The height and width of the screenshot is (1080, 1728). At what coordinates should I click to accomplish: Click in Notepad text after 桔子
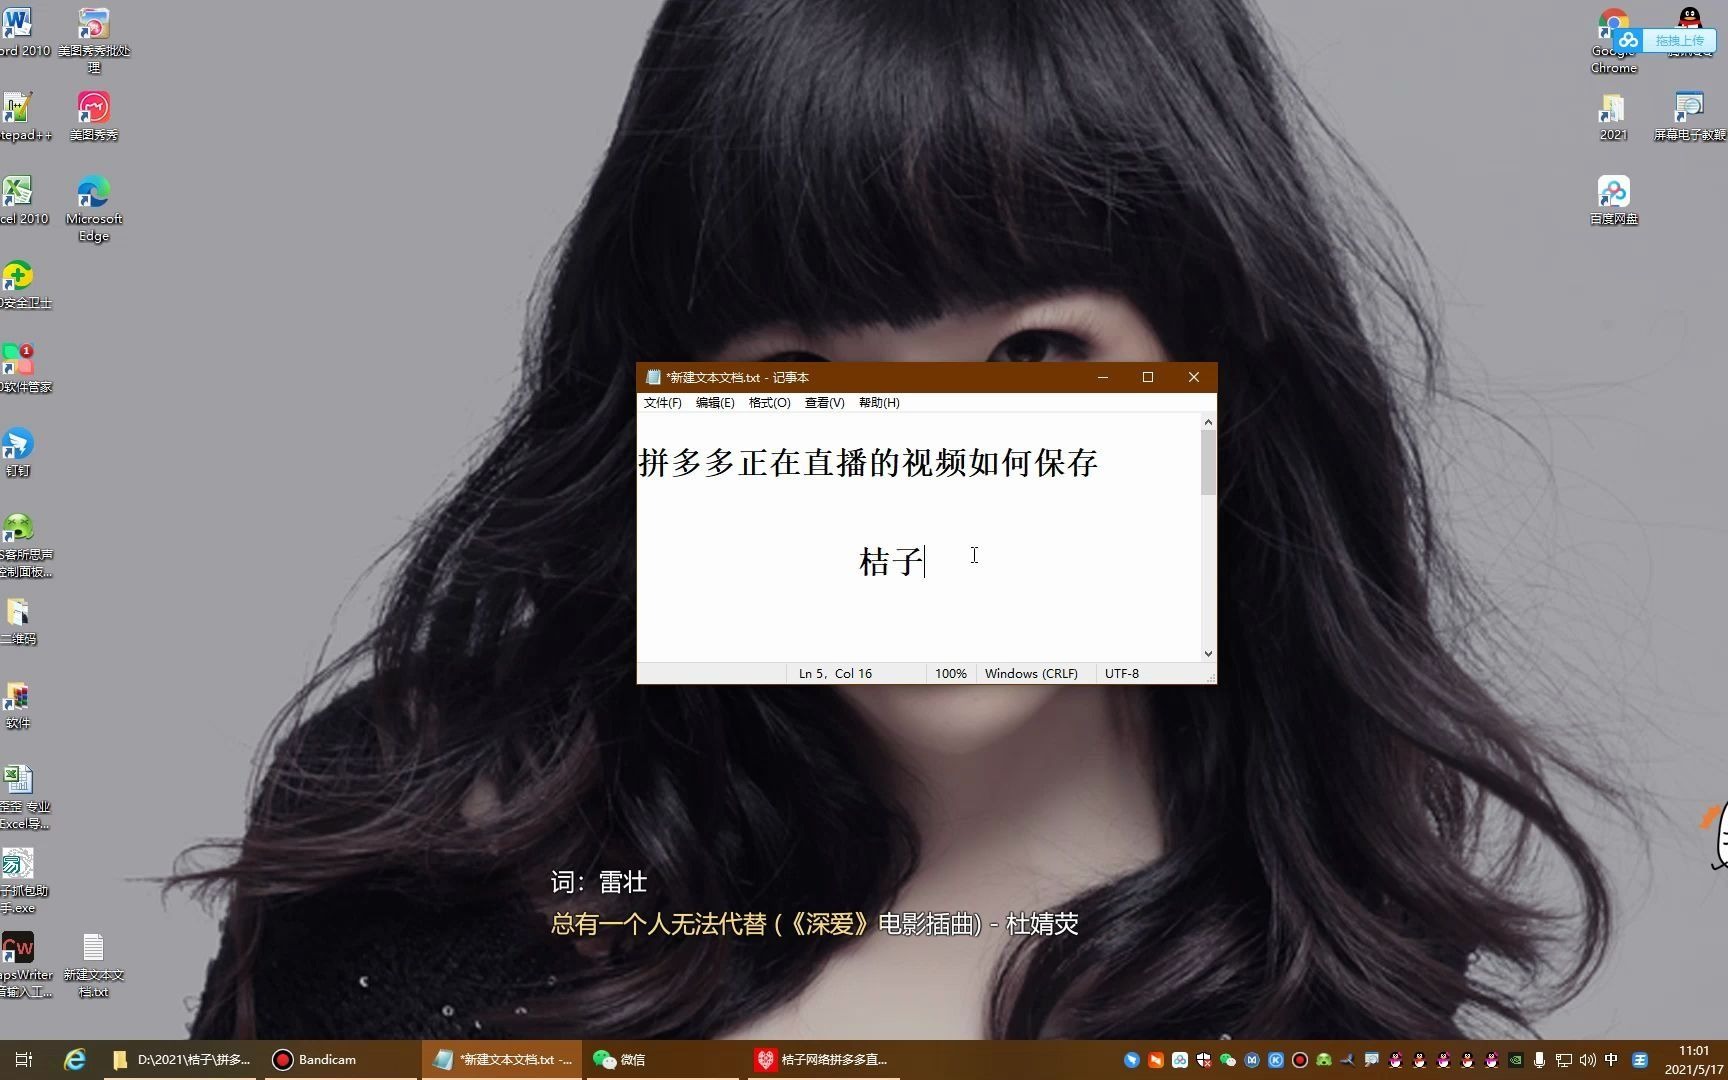(x=927, y=561)
